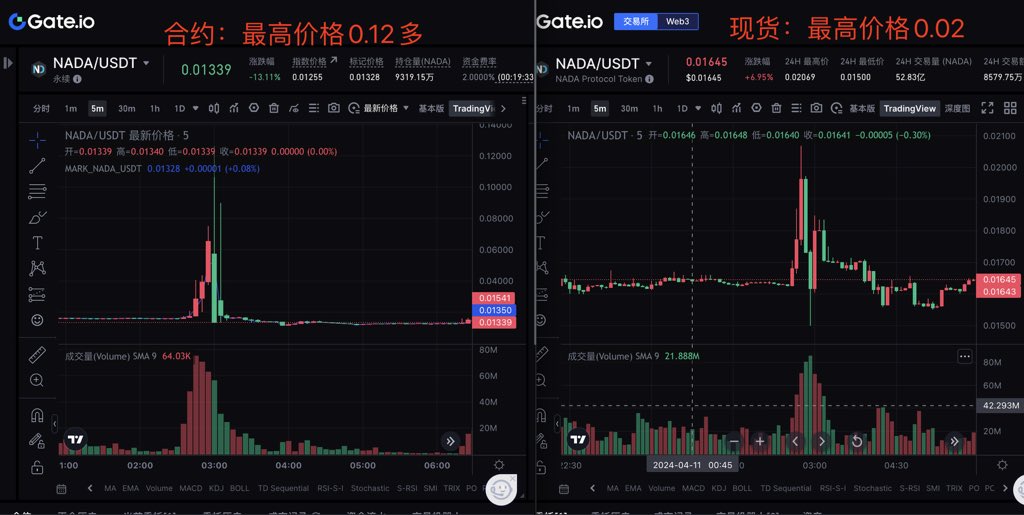Select ruler measure tool in left chart
This screenshot has width=1024, height=515.
coord(37,354)
